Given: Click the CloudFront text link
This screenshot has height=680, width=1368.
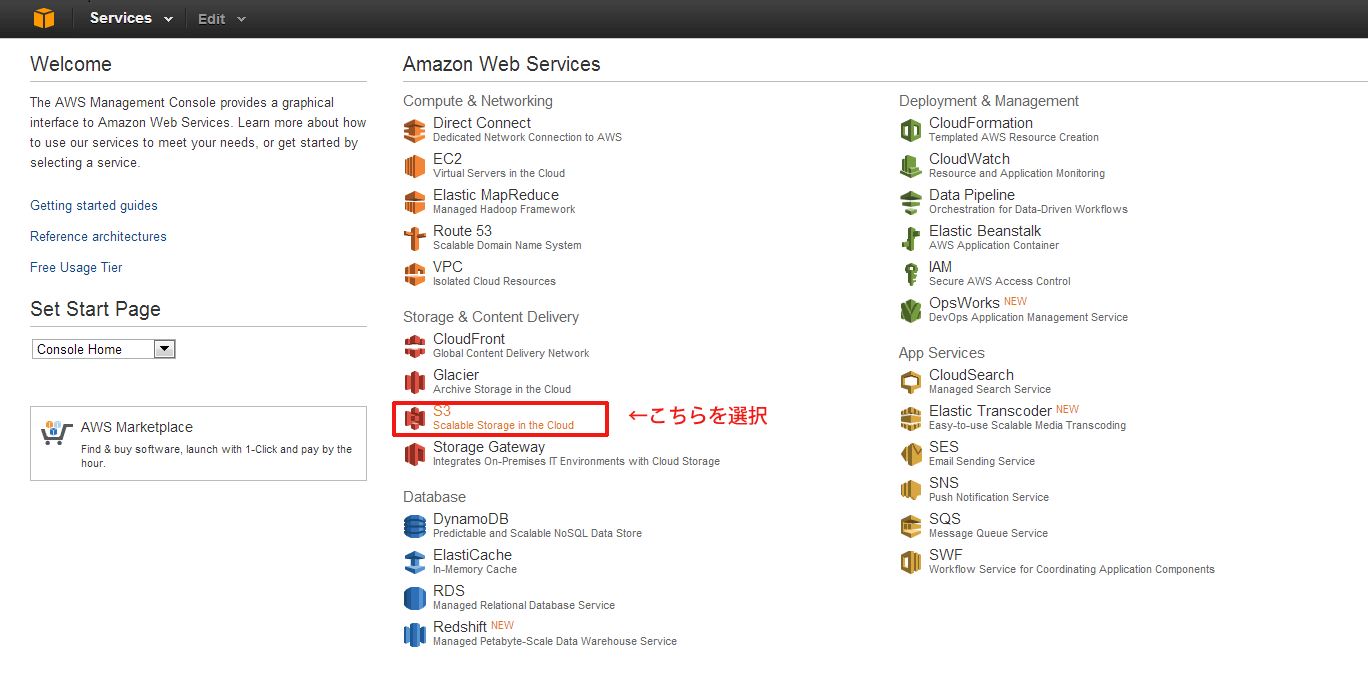Looking at the screenshot, I should point(469,339).
